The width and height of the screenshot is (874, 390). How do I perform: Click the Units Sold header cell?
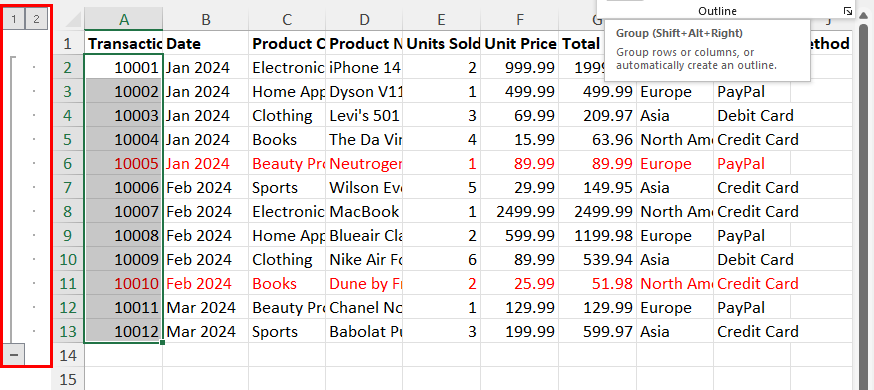coord(441,43)
